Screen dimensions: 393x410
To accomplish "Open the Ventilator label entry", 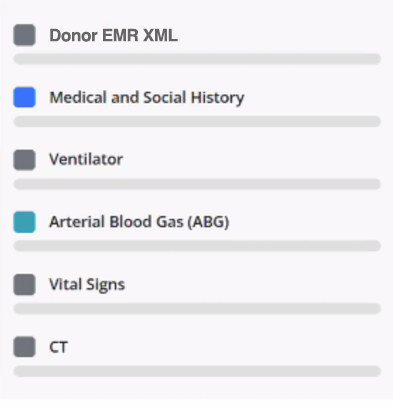I will 86,160.
